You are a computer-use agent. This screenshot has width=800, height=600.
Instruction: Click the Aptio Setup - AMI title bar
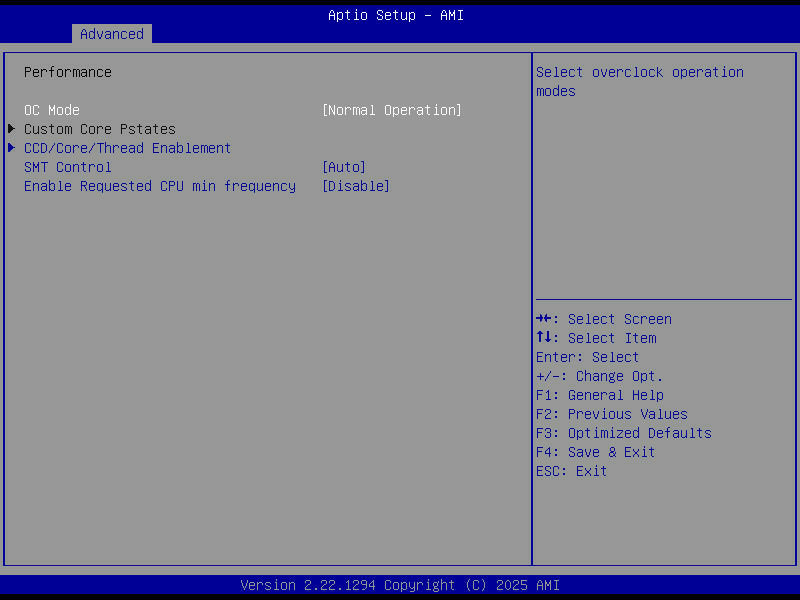click(396, 14)
